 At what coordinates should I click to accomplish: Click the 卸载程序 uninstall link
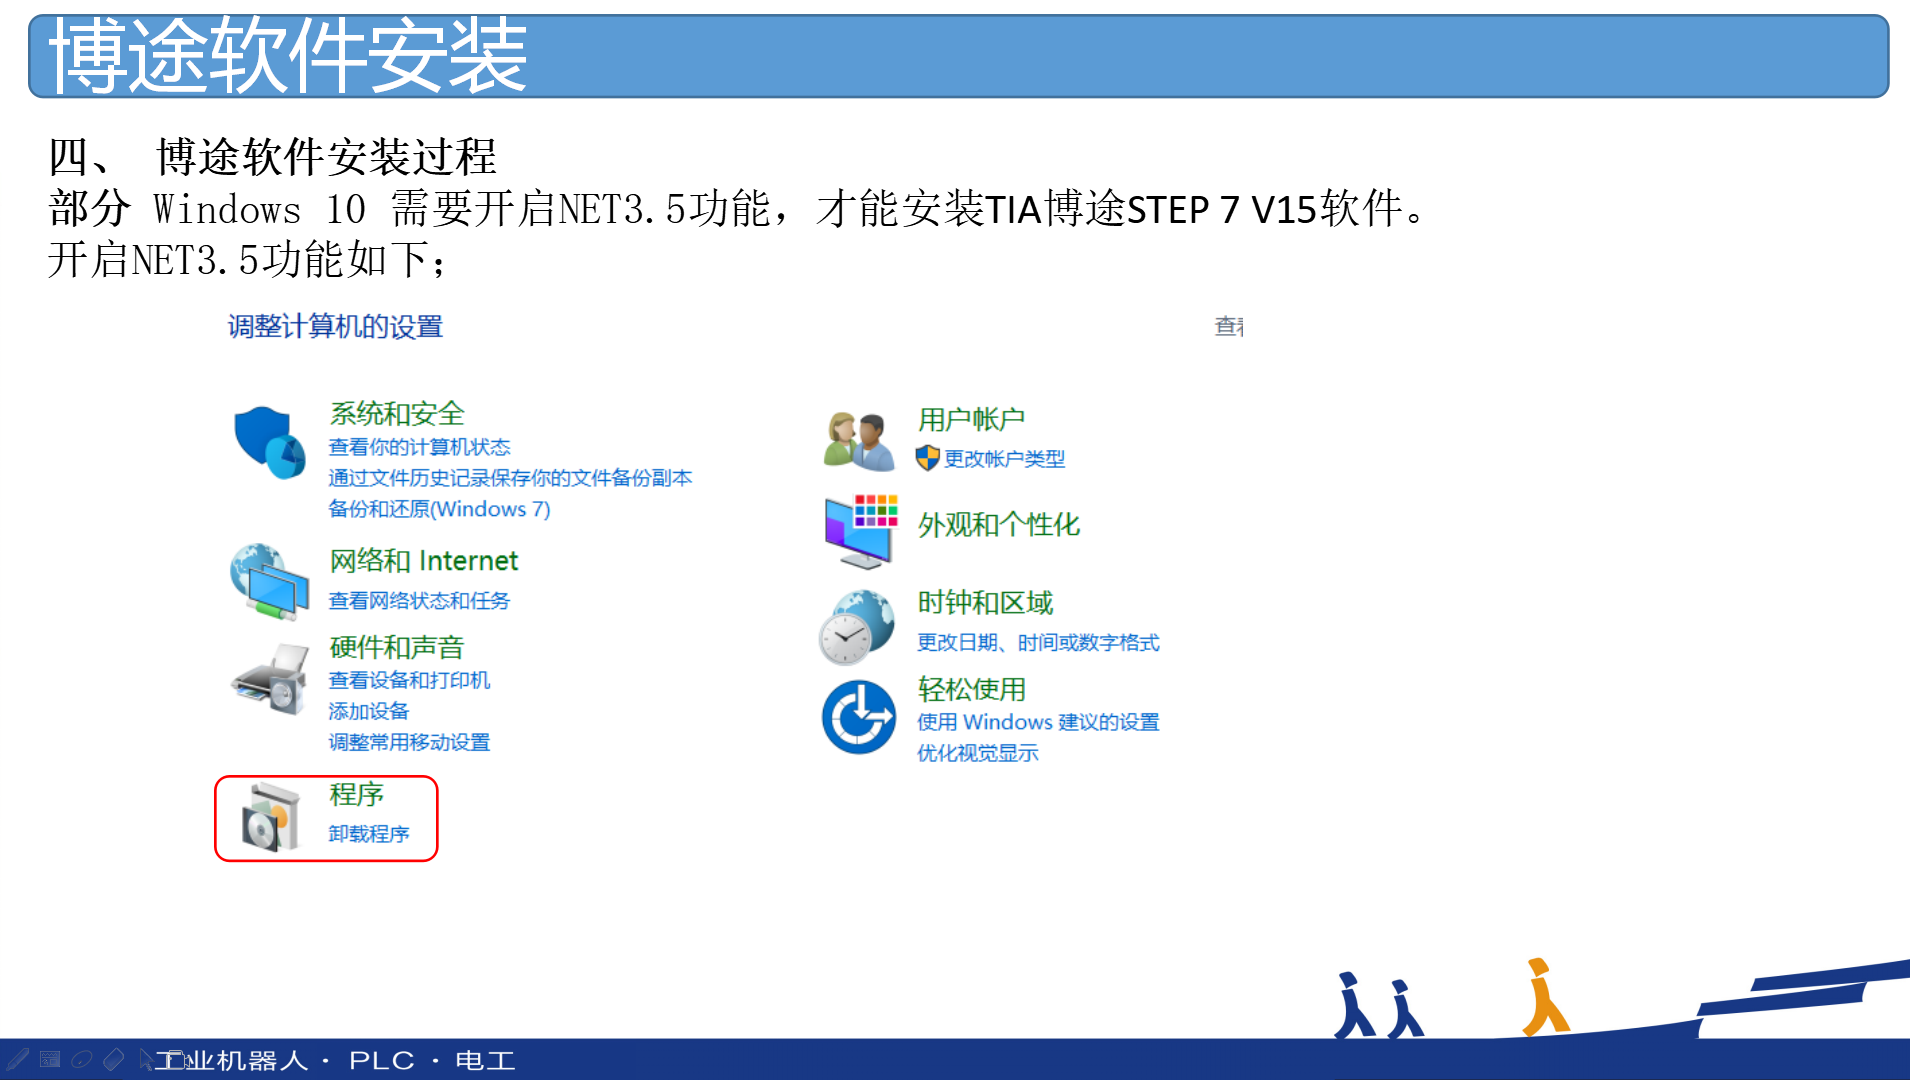(x=369, y=834)
